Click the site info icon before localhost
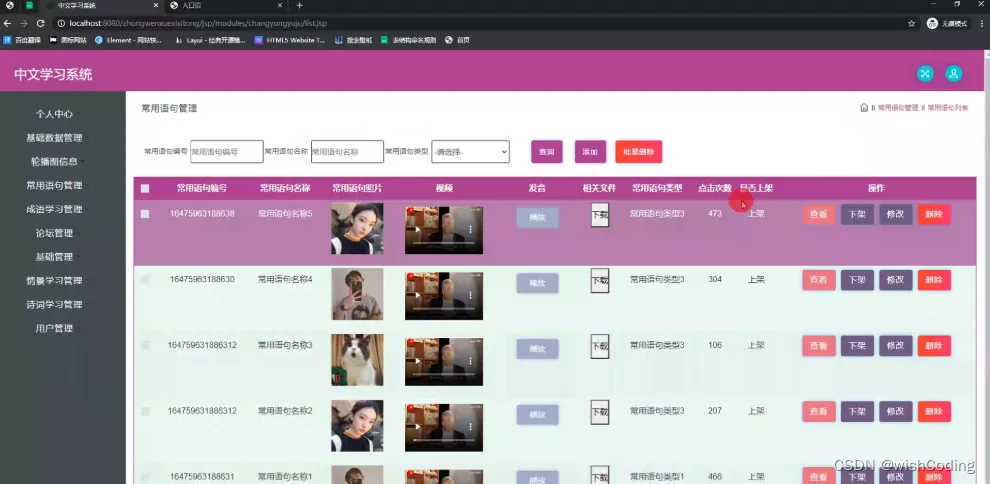 pyautogui.click(x=61, y=23)
